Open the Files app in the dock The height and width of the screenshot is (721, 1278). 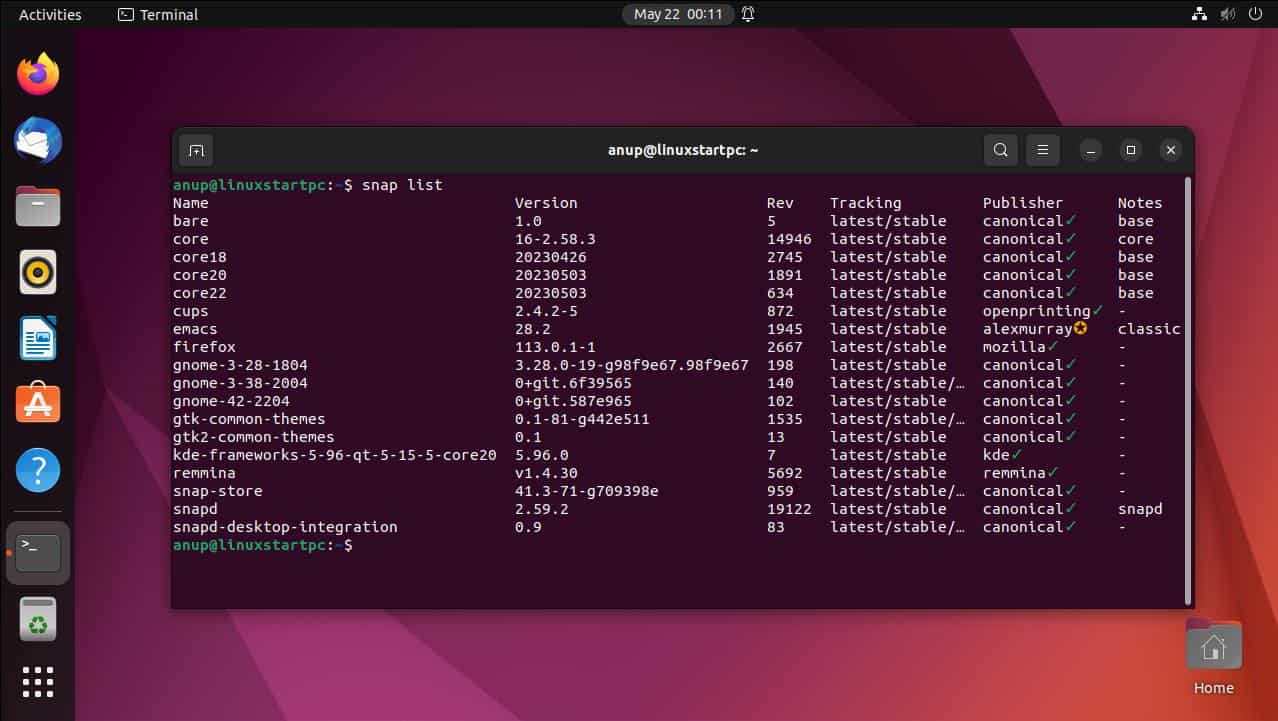(x=37, y=206)
